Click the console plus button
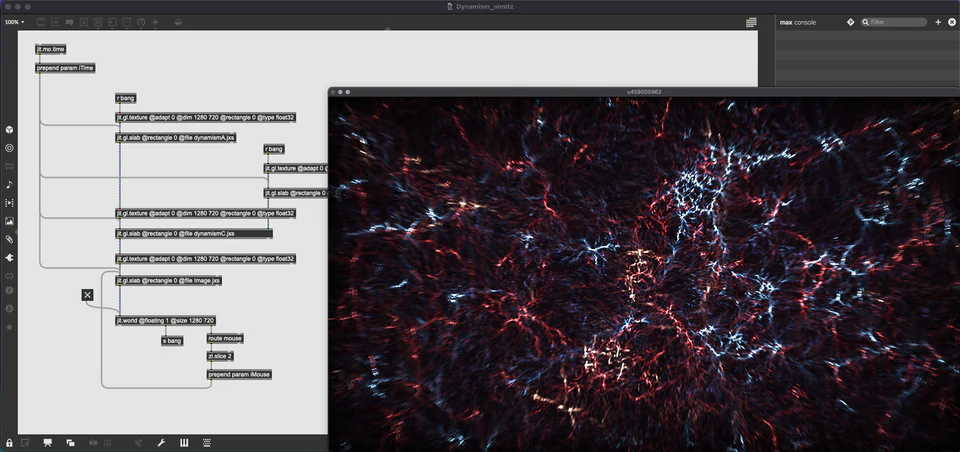960x452 pixels. [x=938, y=22]
